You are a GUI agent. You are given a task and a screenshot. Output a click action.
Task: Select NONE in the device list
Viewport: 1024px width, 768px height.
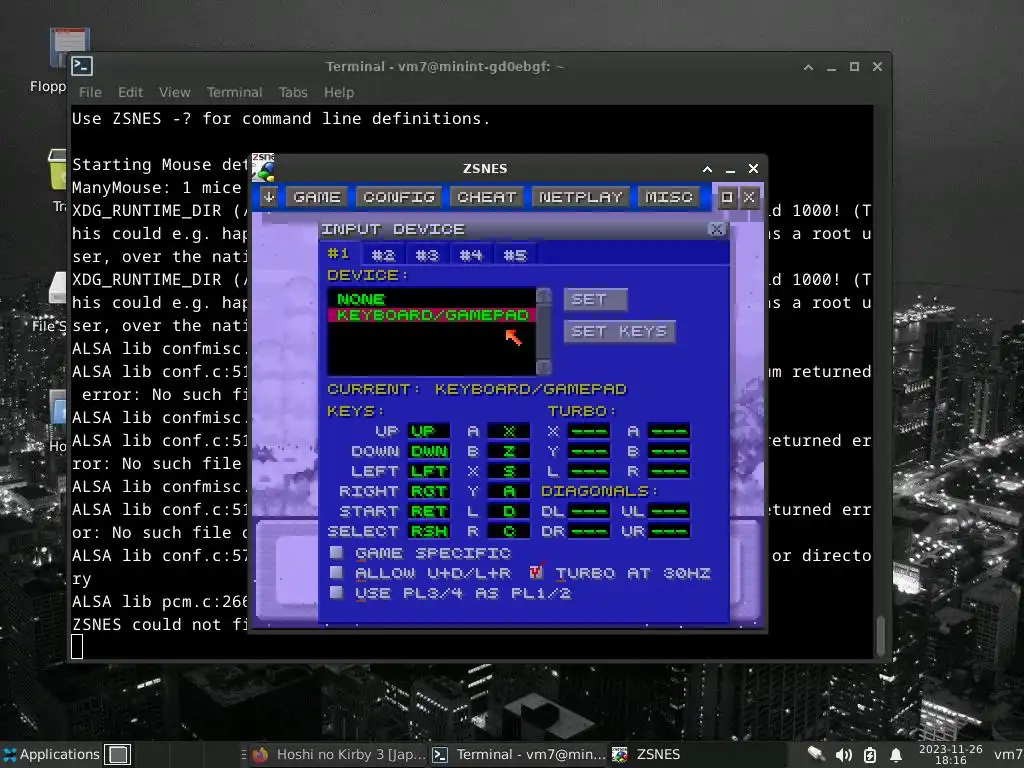coord(432,299)
